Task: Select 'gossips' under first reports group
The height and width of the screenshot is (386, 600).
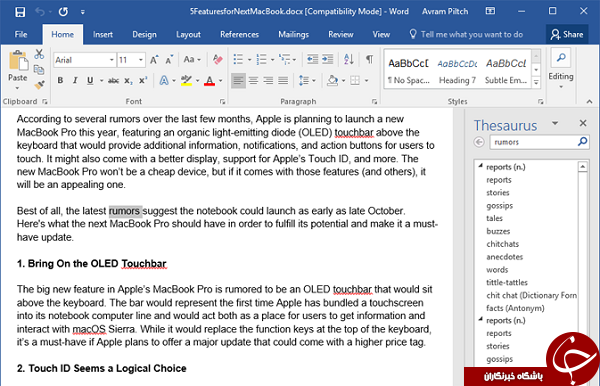Action: point(499,206)
